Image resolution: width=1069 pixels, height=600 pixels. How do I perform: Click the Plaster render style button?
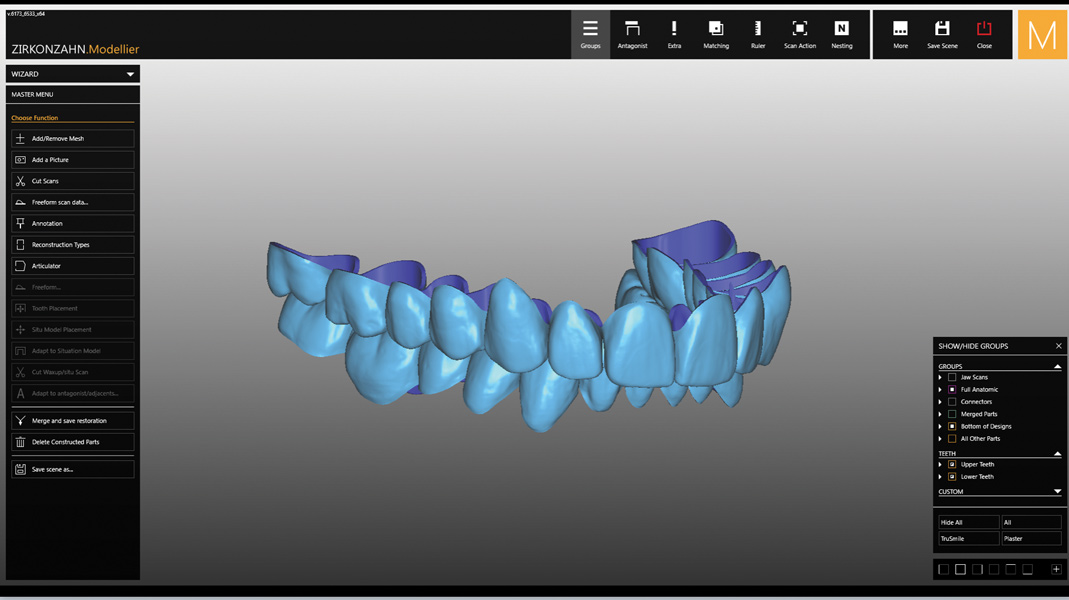click(1030, 539)
